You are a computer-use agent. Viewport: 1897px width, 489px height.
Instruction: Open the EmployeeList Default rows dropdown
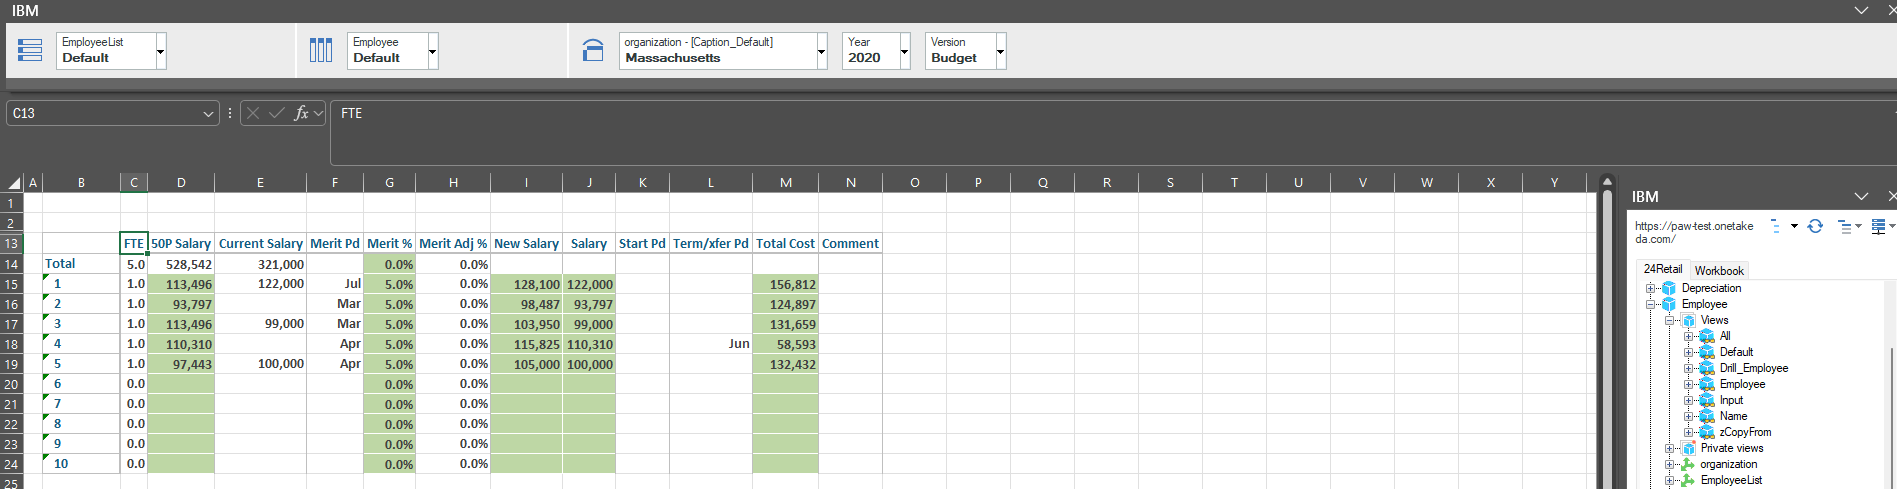pos(160,51)
